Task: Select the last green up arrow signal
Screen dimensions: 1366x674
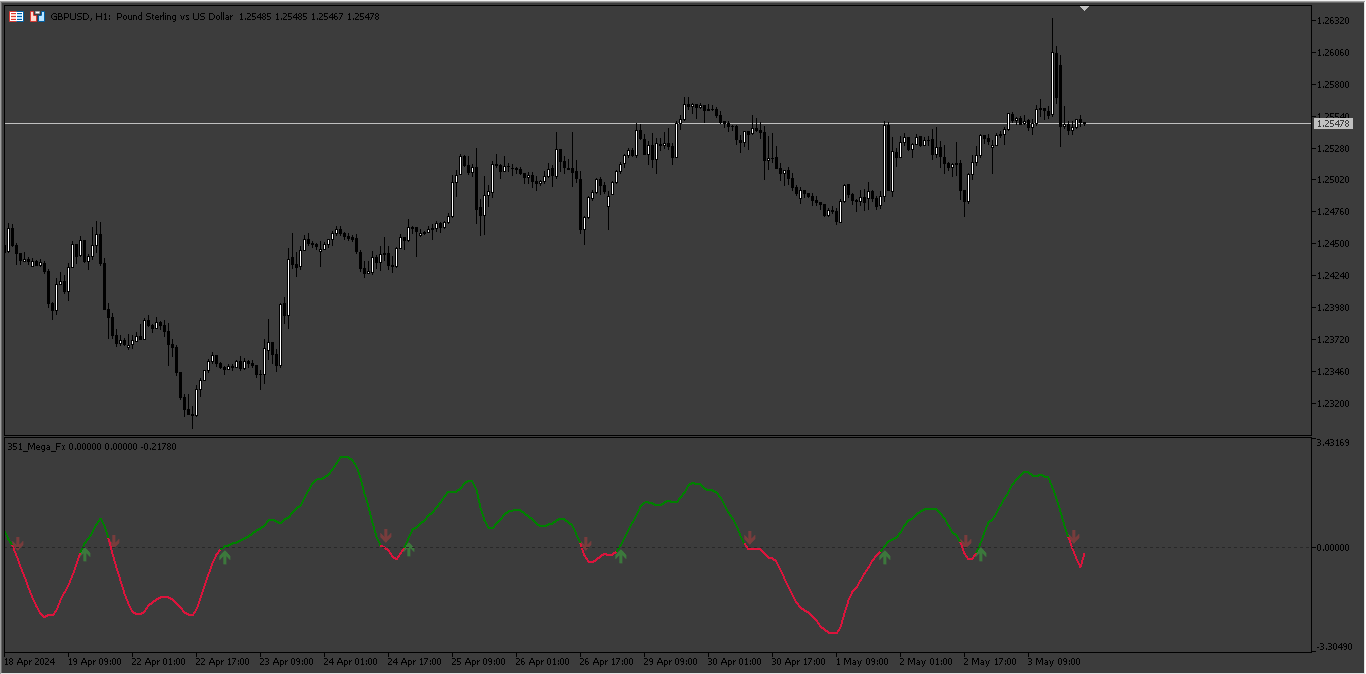Action: click(981, 553)
